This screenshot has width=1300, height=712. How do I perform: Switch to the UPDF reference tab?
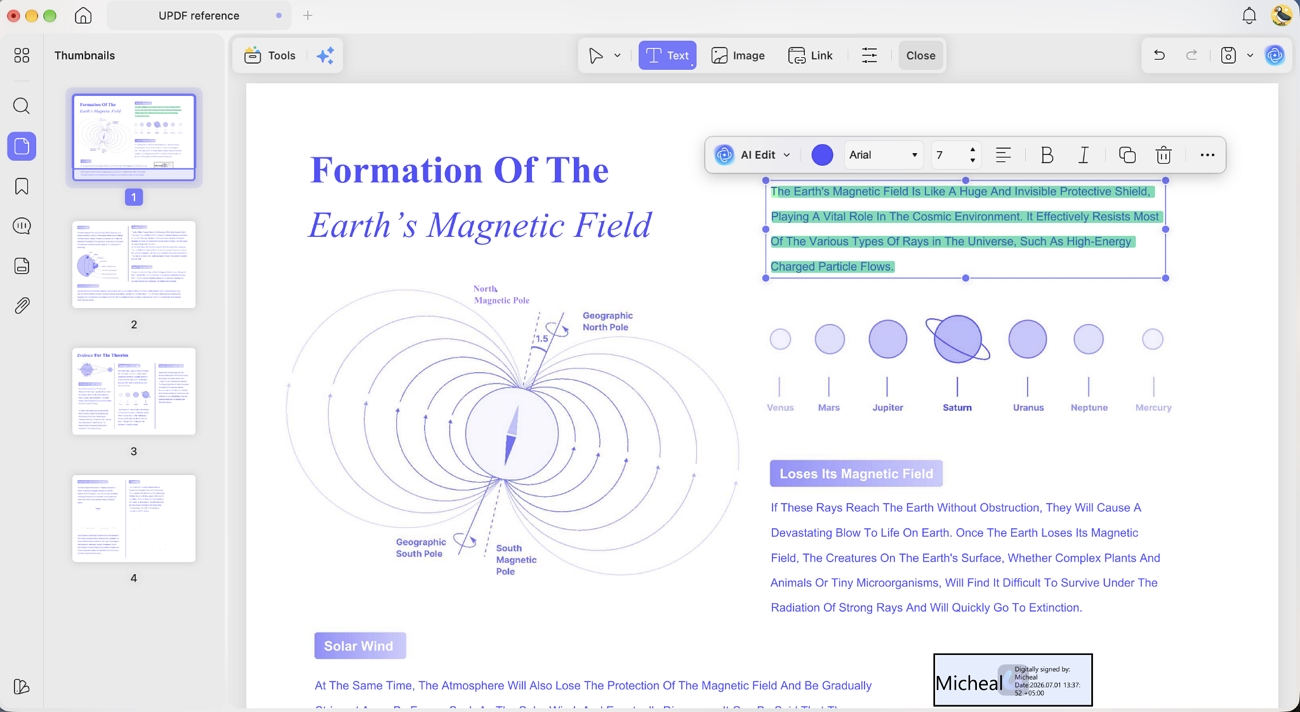pos(198,16)
